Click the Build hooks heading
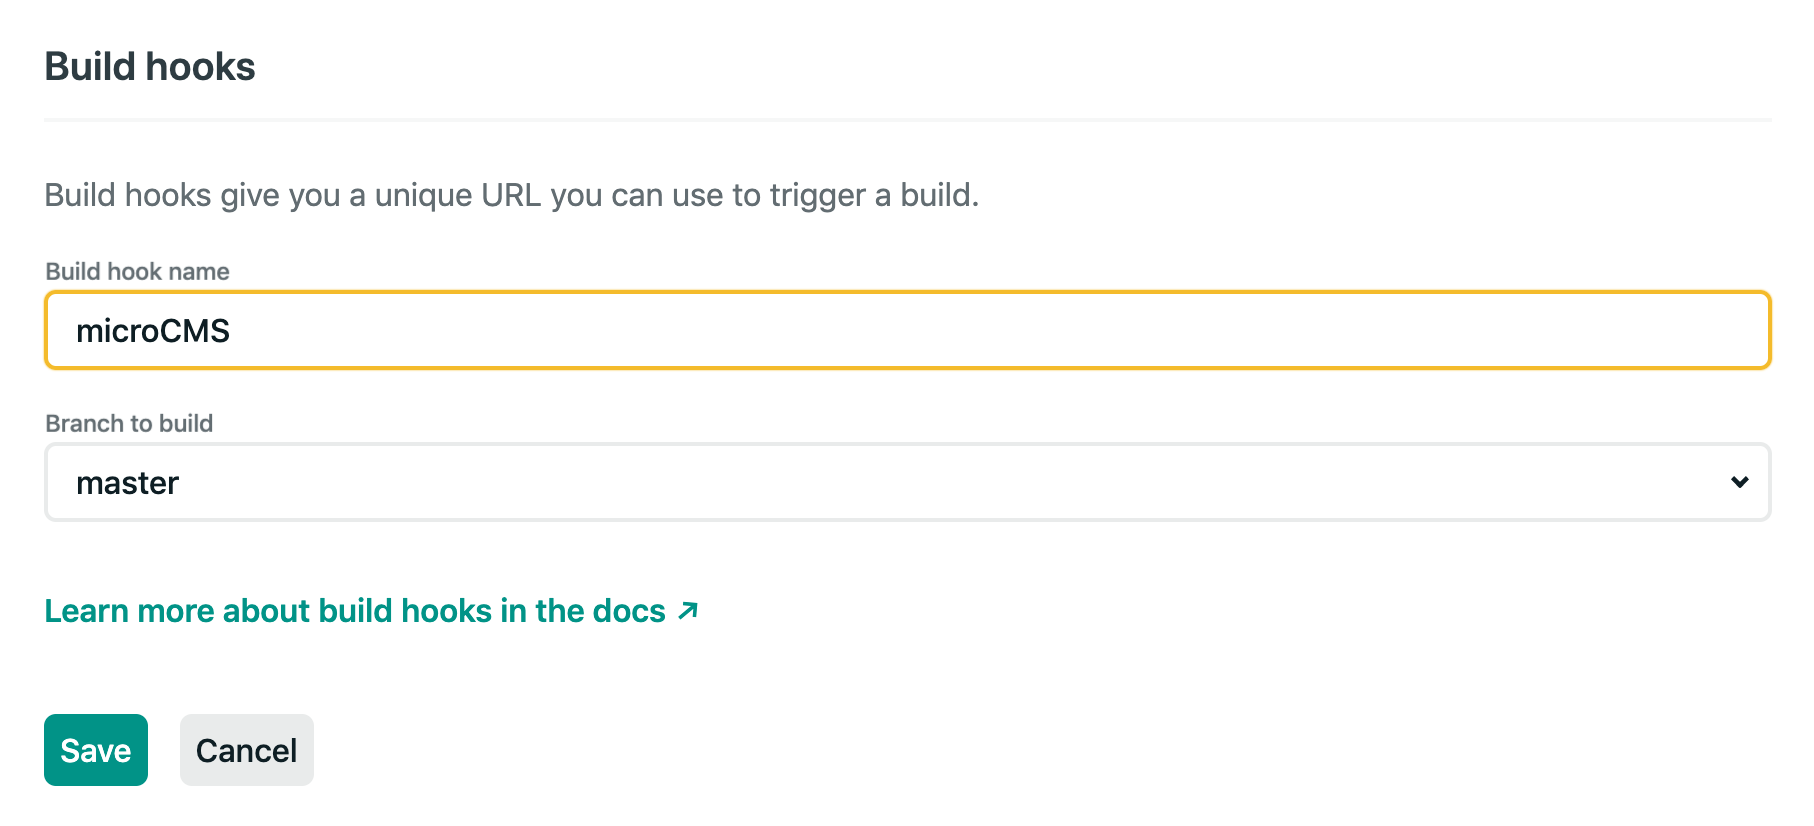 click(x=150, y=67)
